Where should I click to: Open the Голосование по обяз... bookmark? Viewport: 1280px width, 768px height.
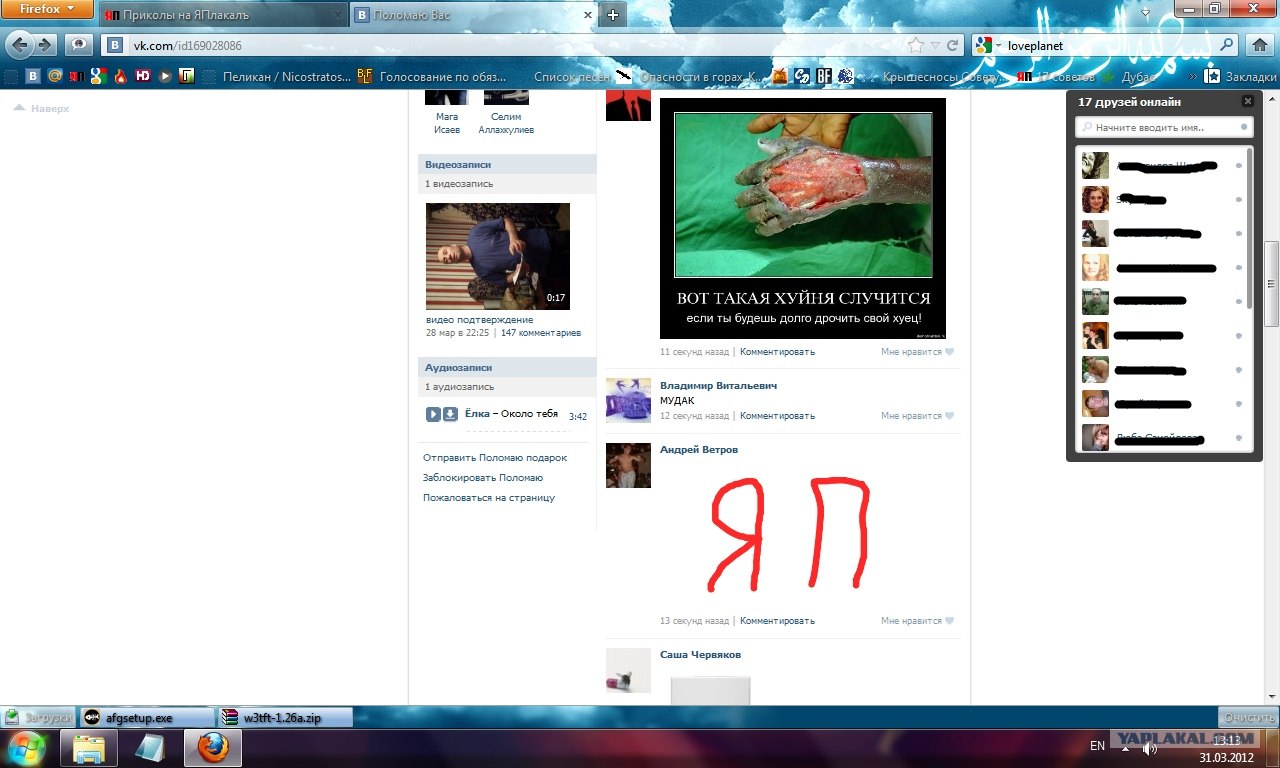tap(432, 76)
